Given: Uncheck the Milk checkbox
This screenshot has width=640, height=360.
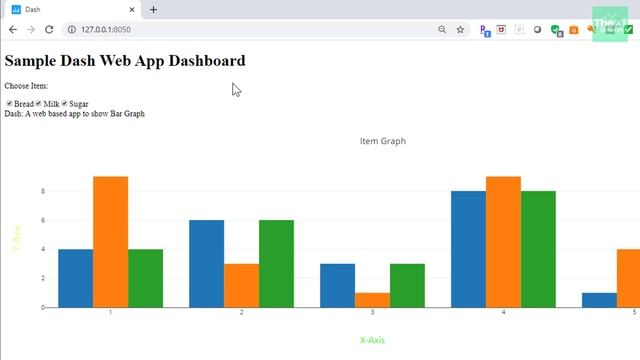Looking at the screenshot, I should (38, 103).
